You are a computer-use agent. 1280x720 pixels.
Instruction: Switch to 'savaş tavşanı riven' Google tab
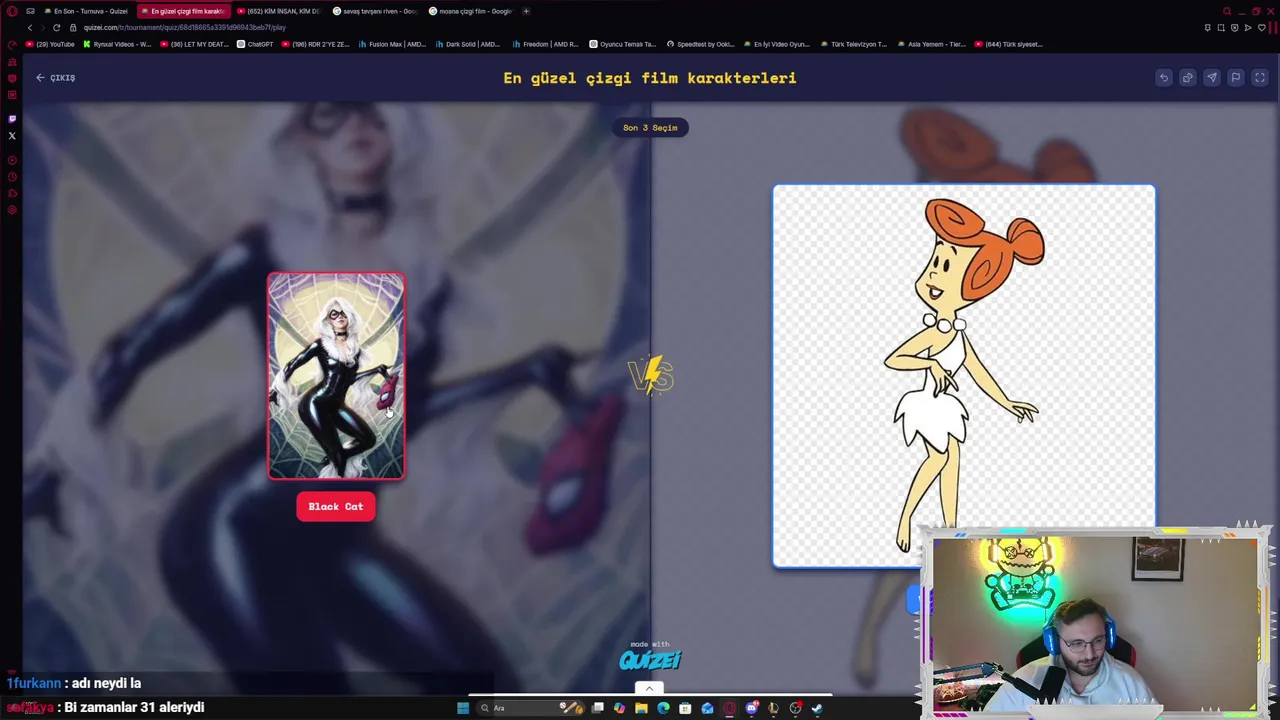[x=374, y=11]
